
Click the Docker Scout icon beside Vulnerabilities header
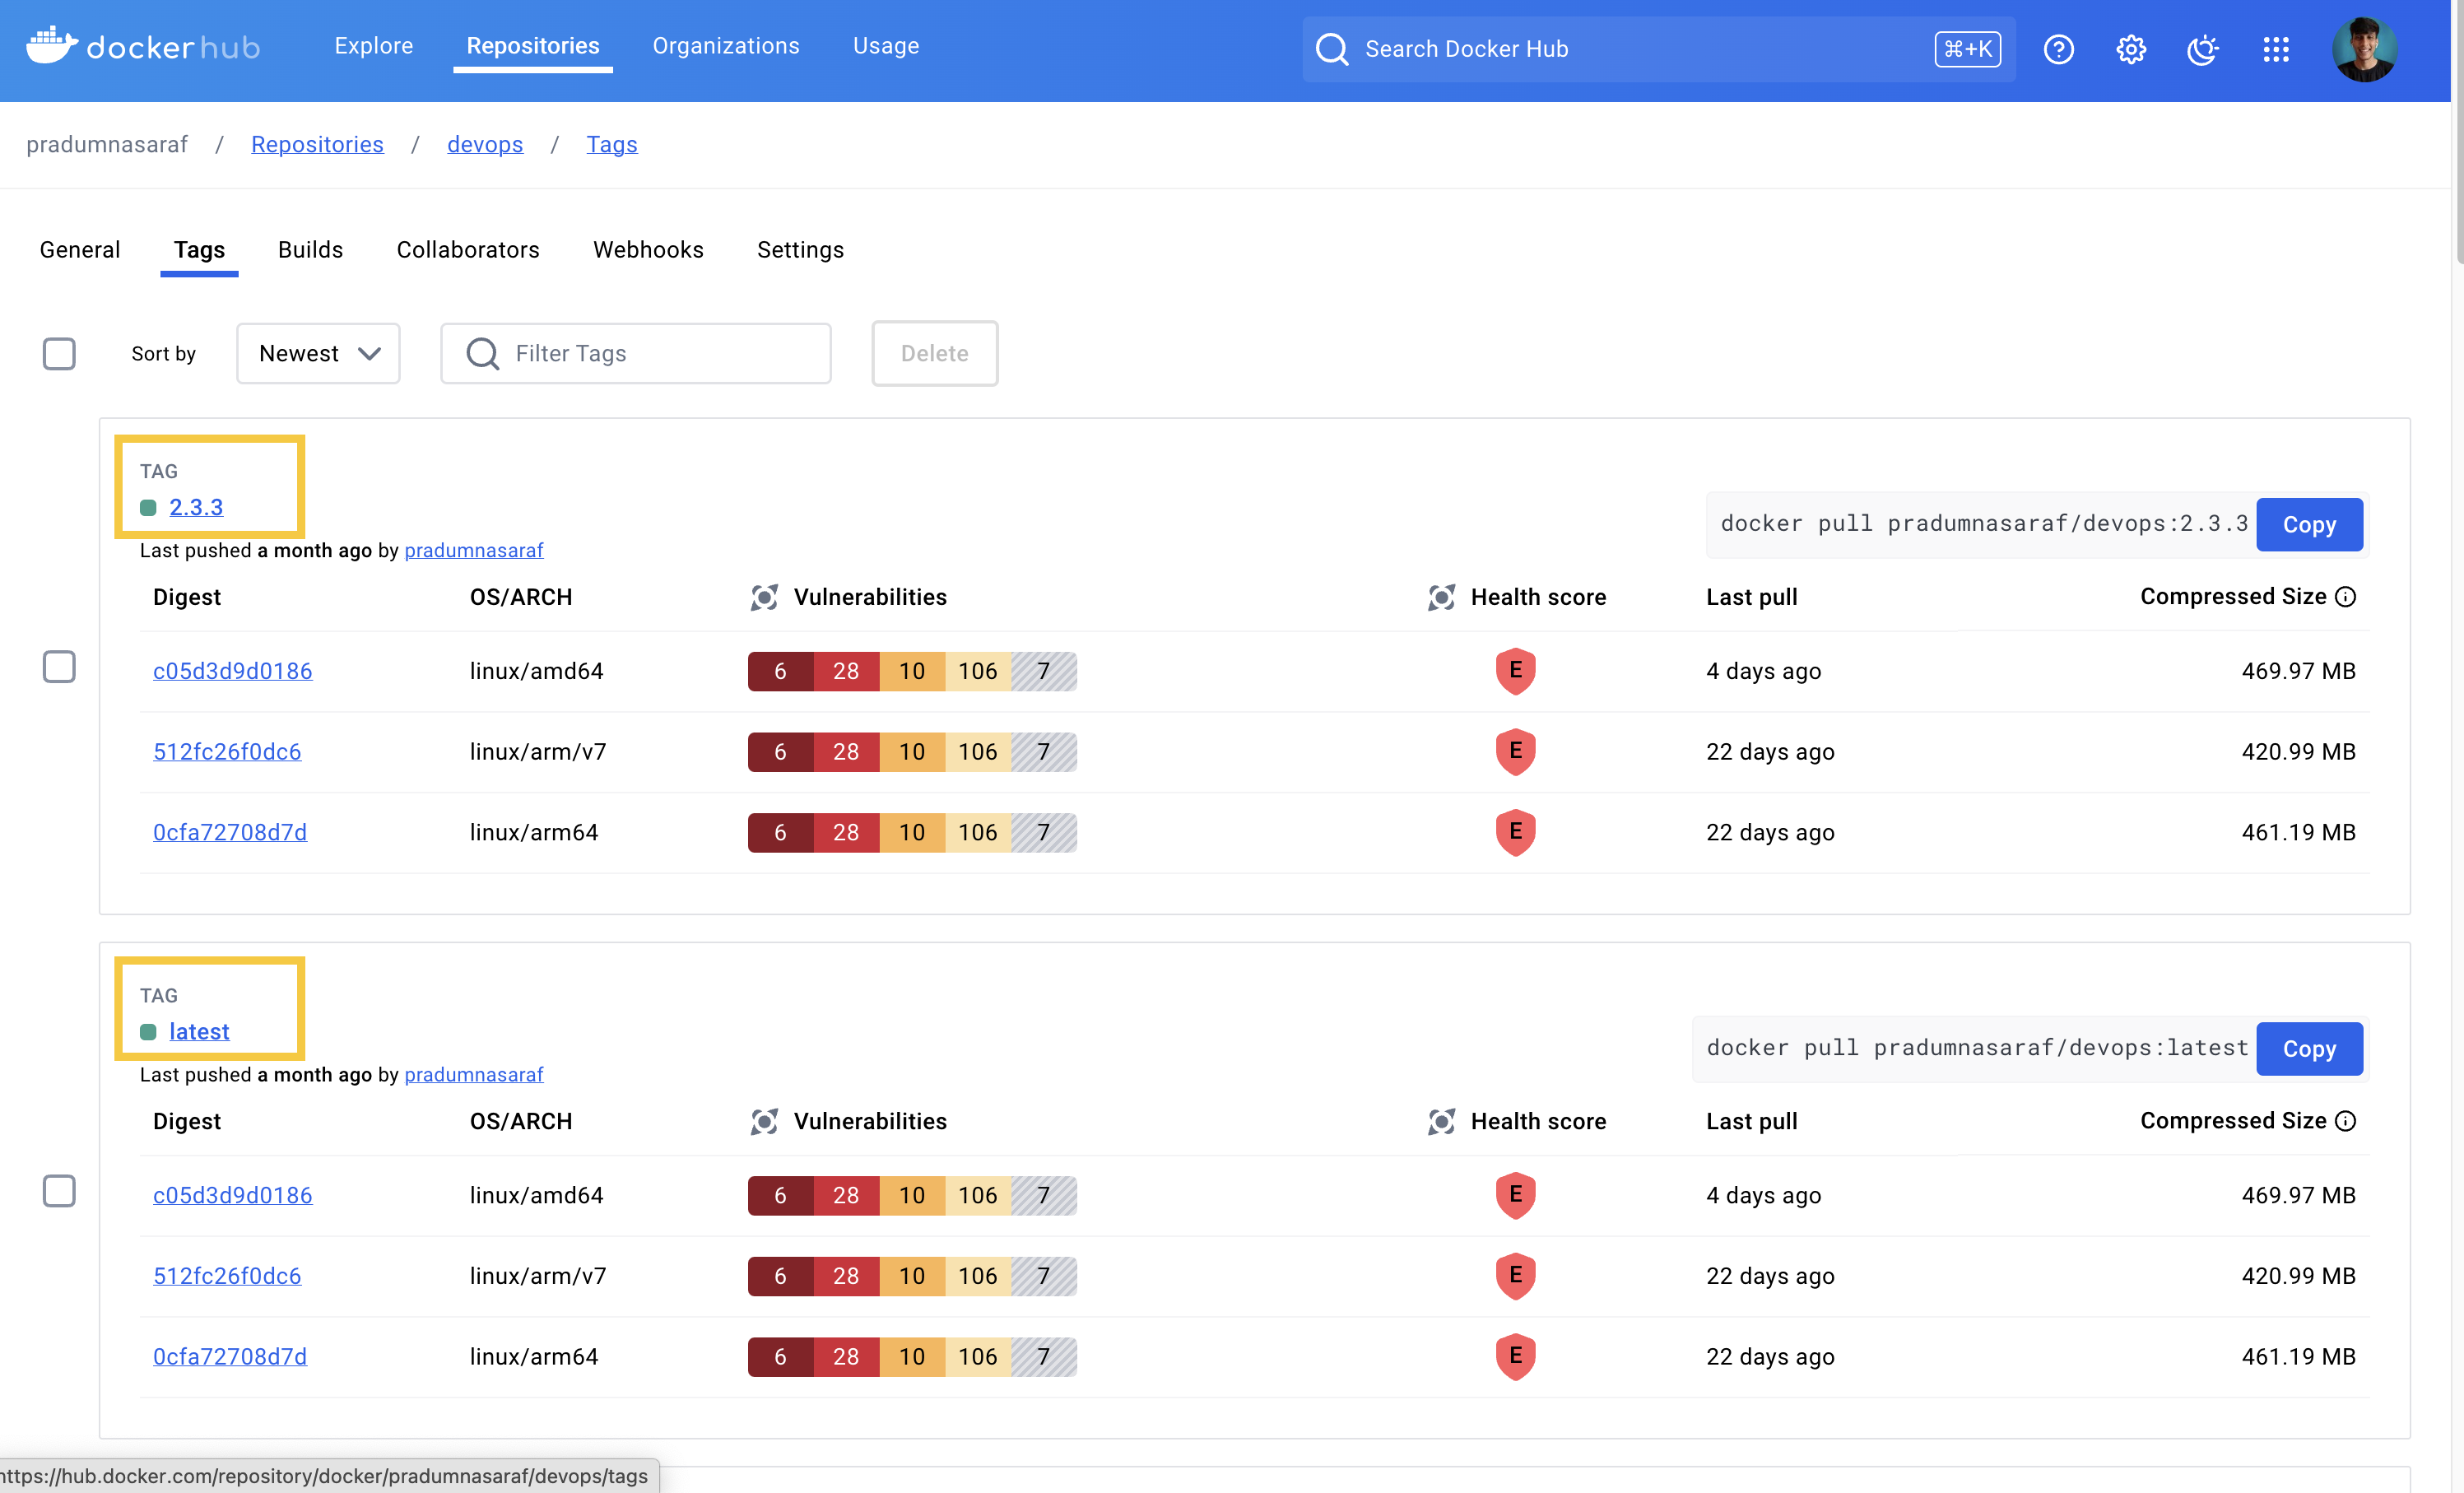coord(765,597)
